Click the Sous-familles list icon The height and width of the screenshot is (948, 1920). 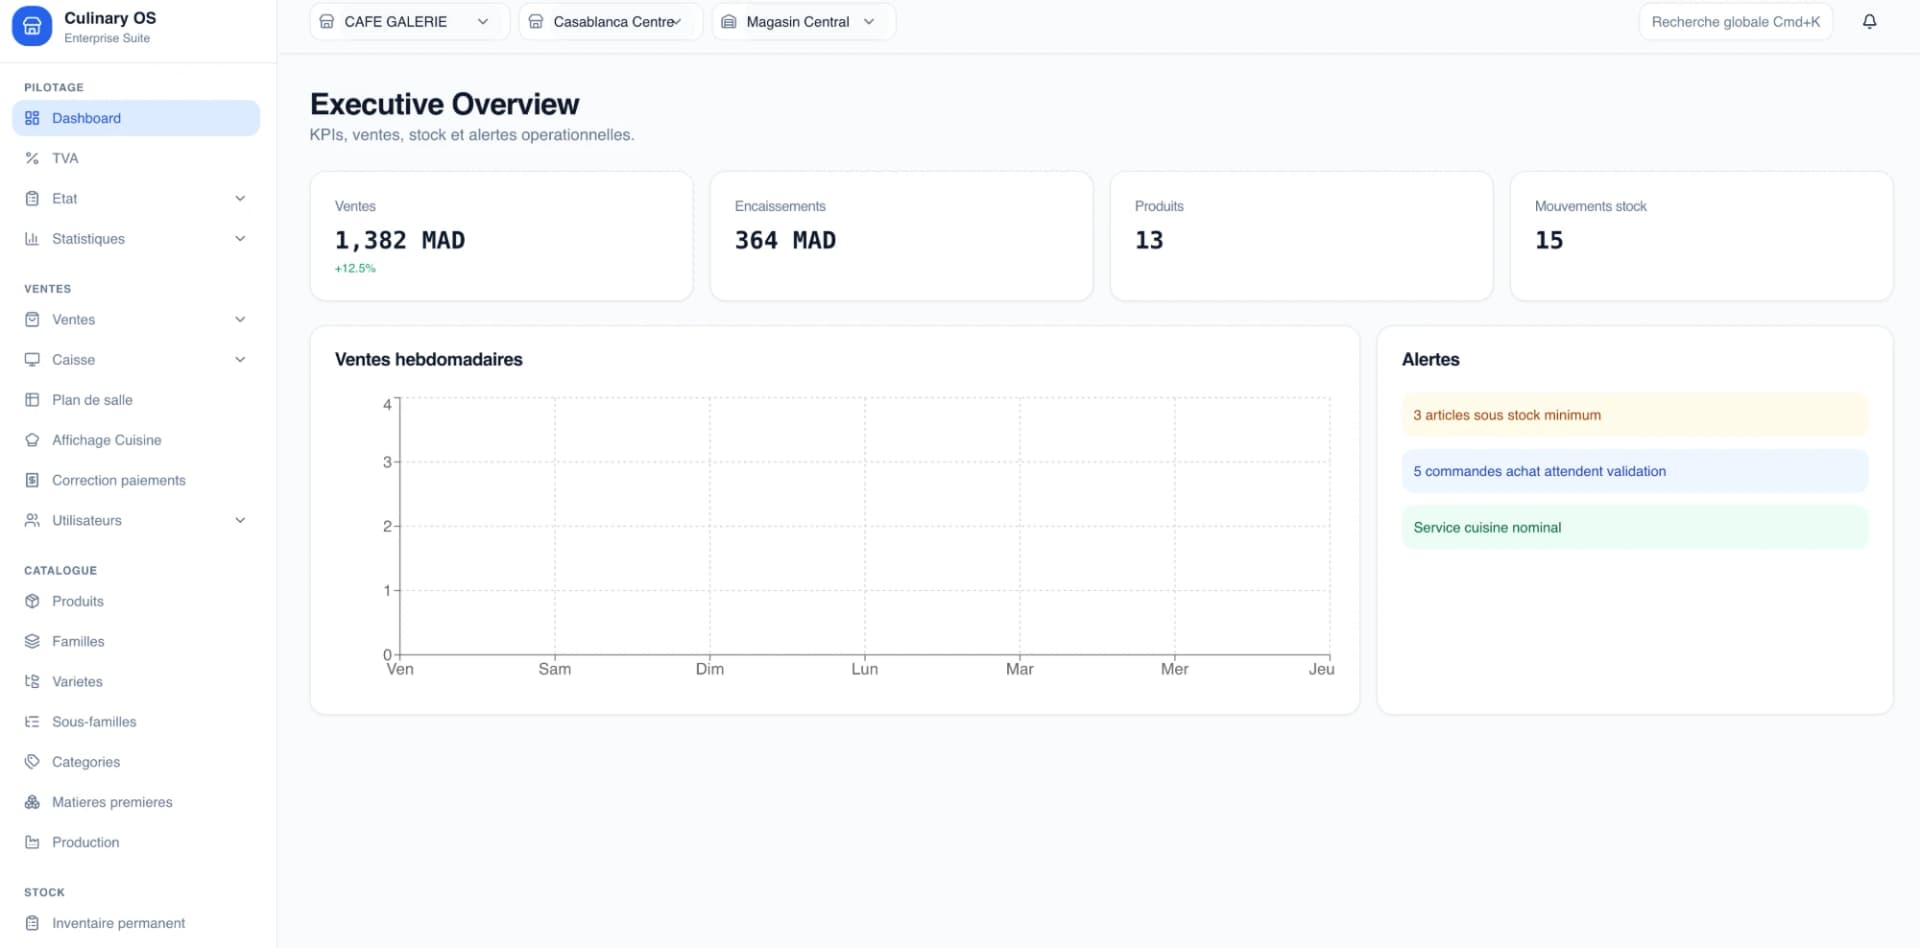[32, 722]
